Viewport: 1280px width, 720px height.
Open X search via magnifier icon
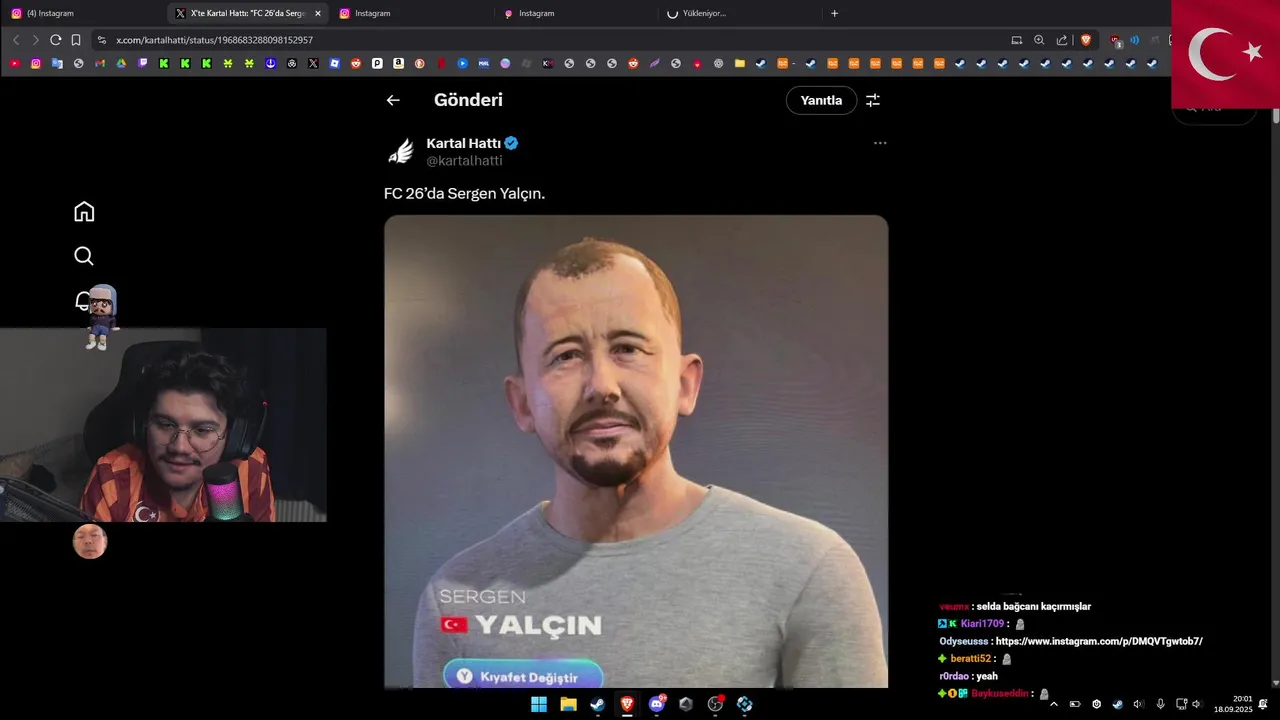(x=84, y=256)
